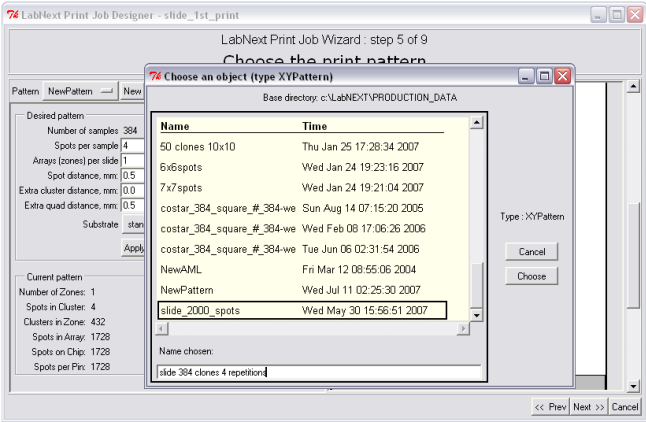Open the NewPattern pattern dropdown

pyautogui.click(x=80, y=91)
